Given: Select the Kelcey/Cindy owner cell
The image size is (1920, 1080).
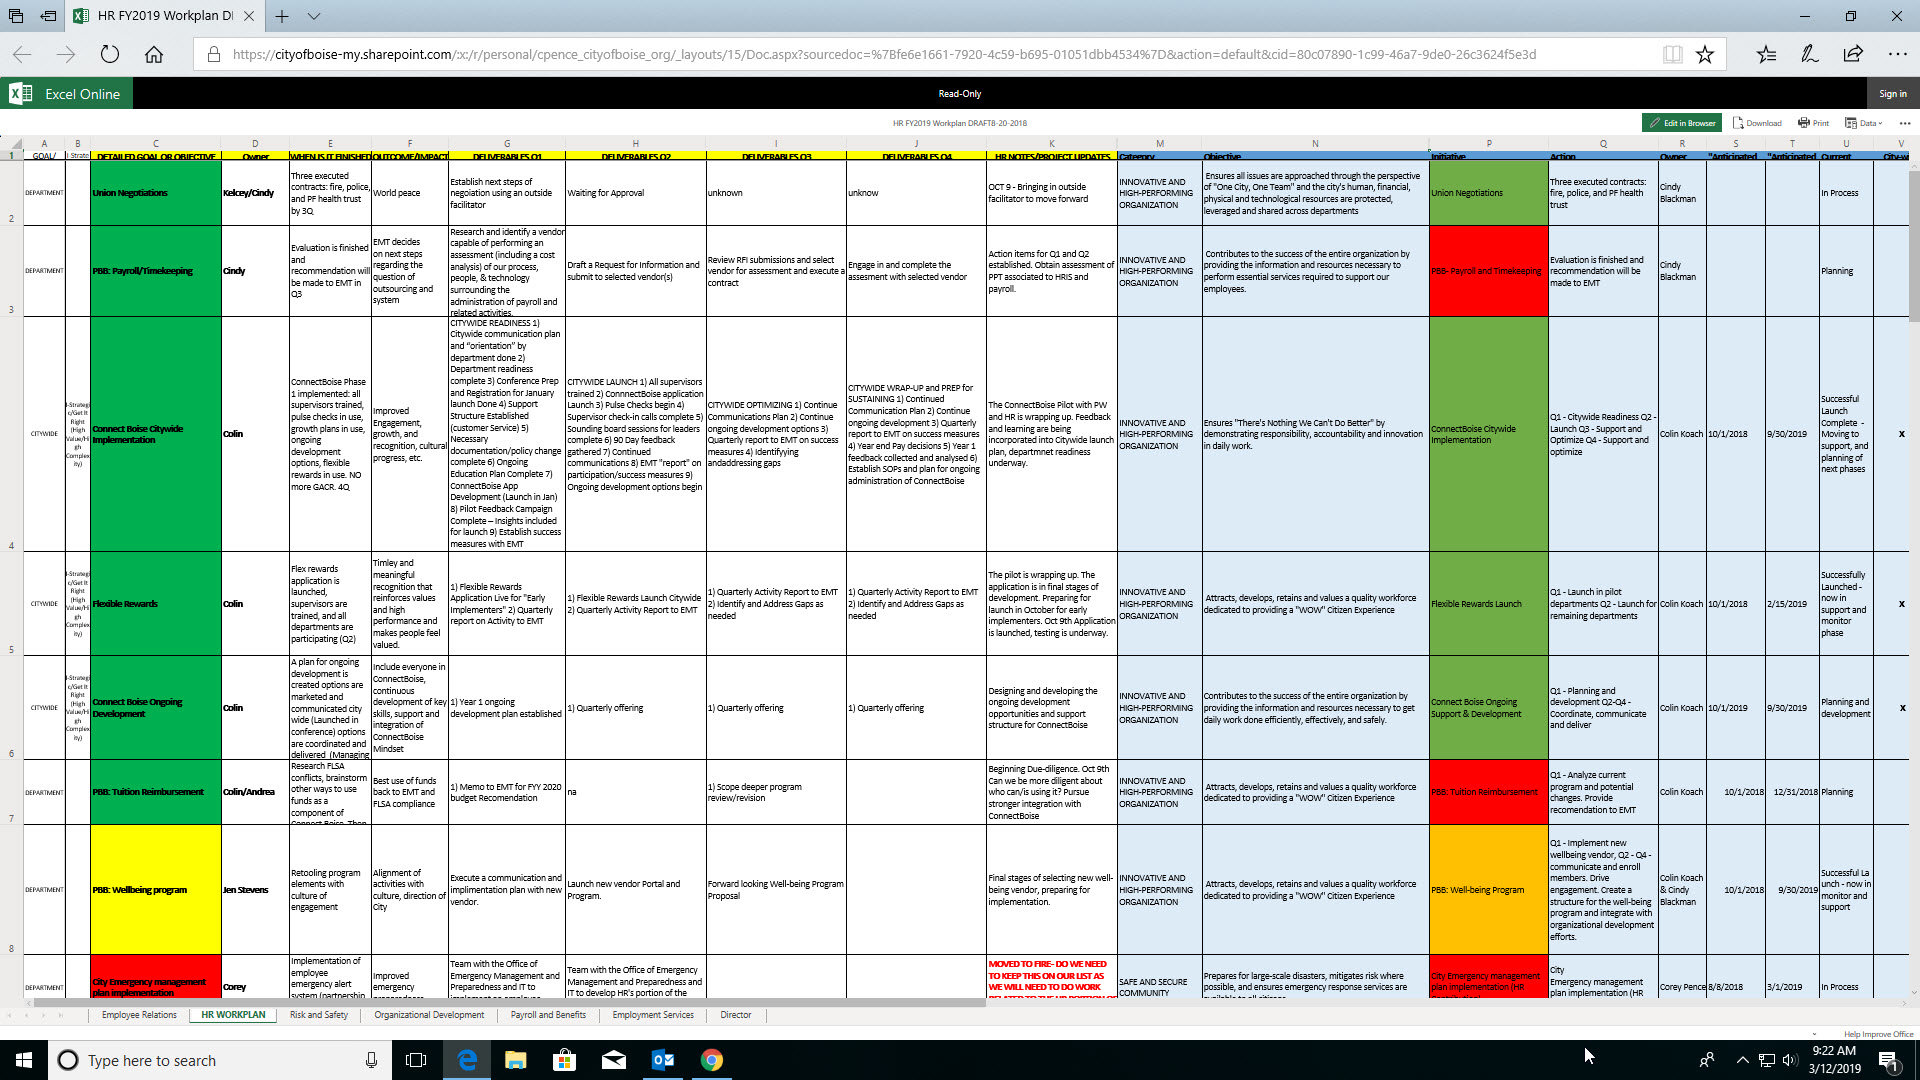Looking at the screenshot, I should [x=255, y=193].
